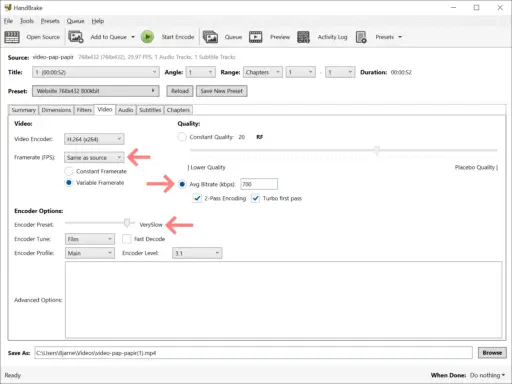Click the 'Duration:' label

(373, 72)
